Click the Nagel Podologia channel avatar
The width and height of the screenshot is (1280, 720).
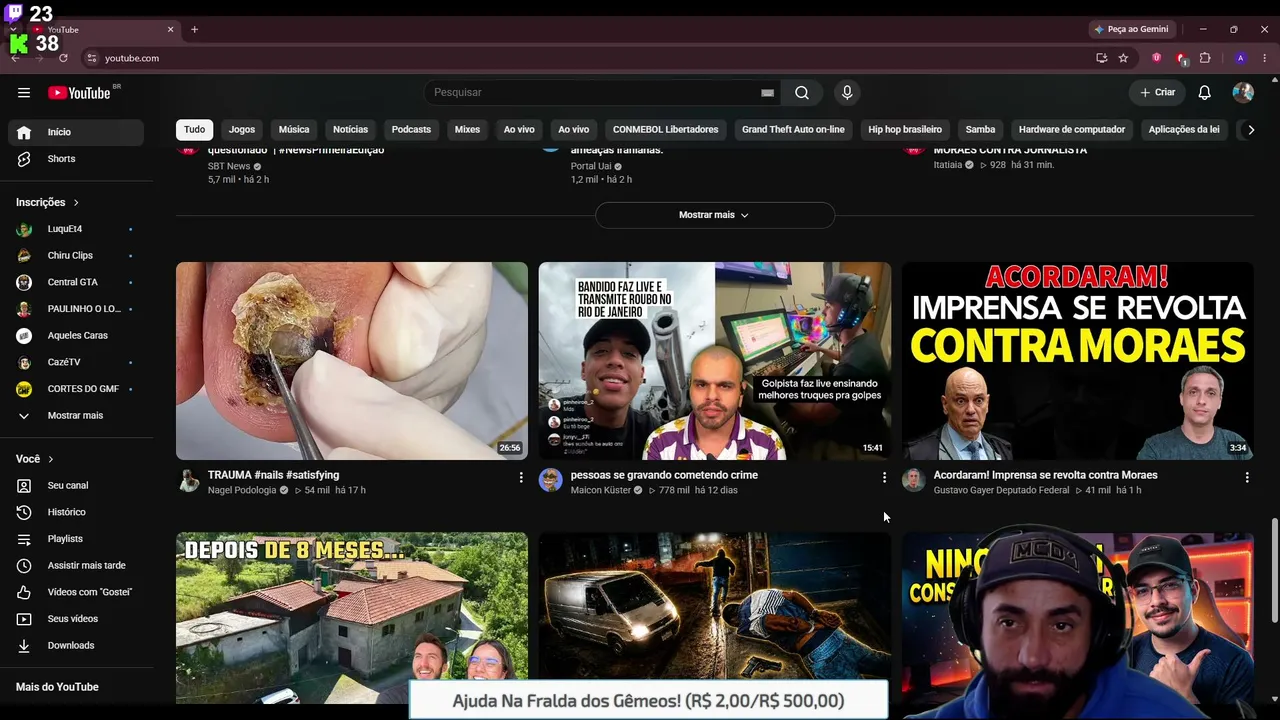tap(188, 480)
